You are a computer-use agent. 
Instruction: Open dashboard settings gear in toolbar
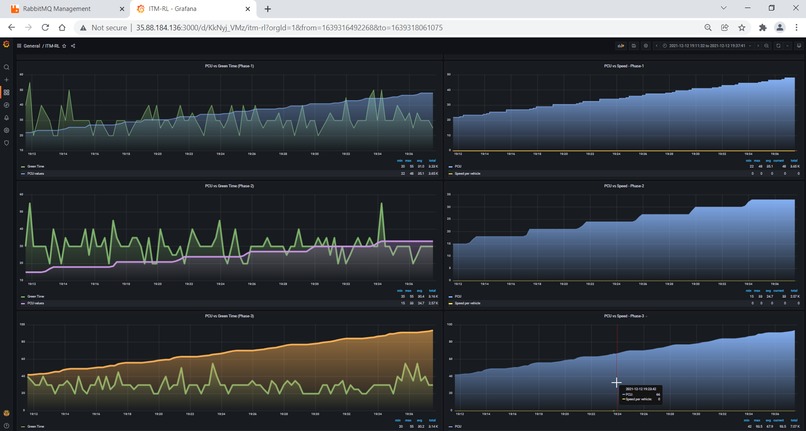(x=646, y=46)
